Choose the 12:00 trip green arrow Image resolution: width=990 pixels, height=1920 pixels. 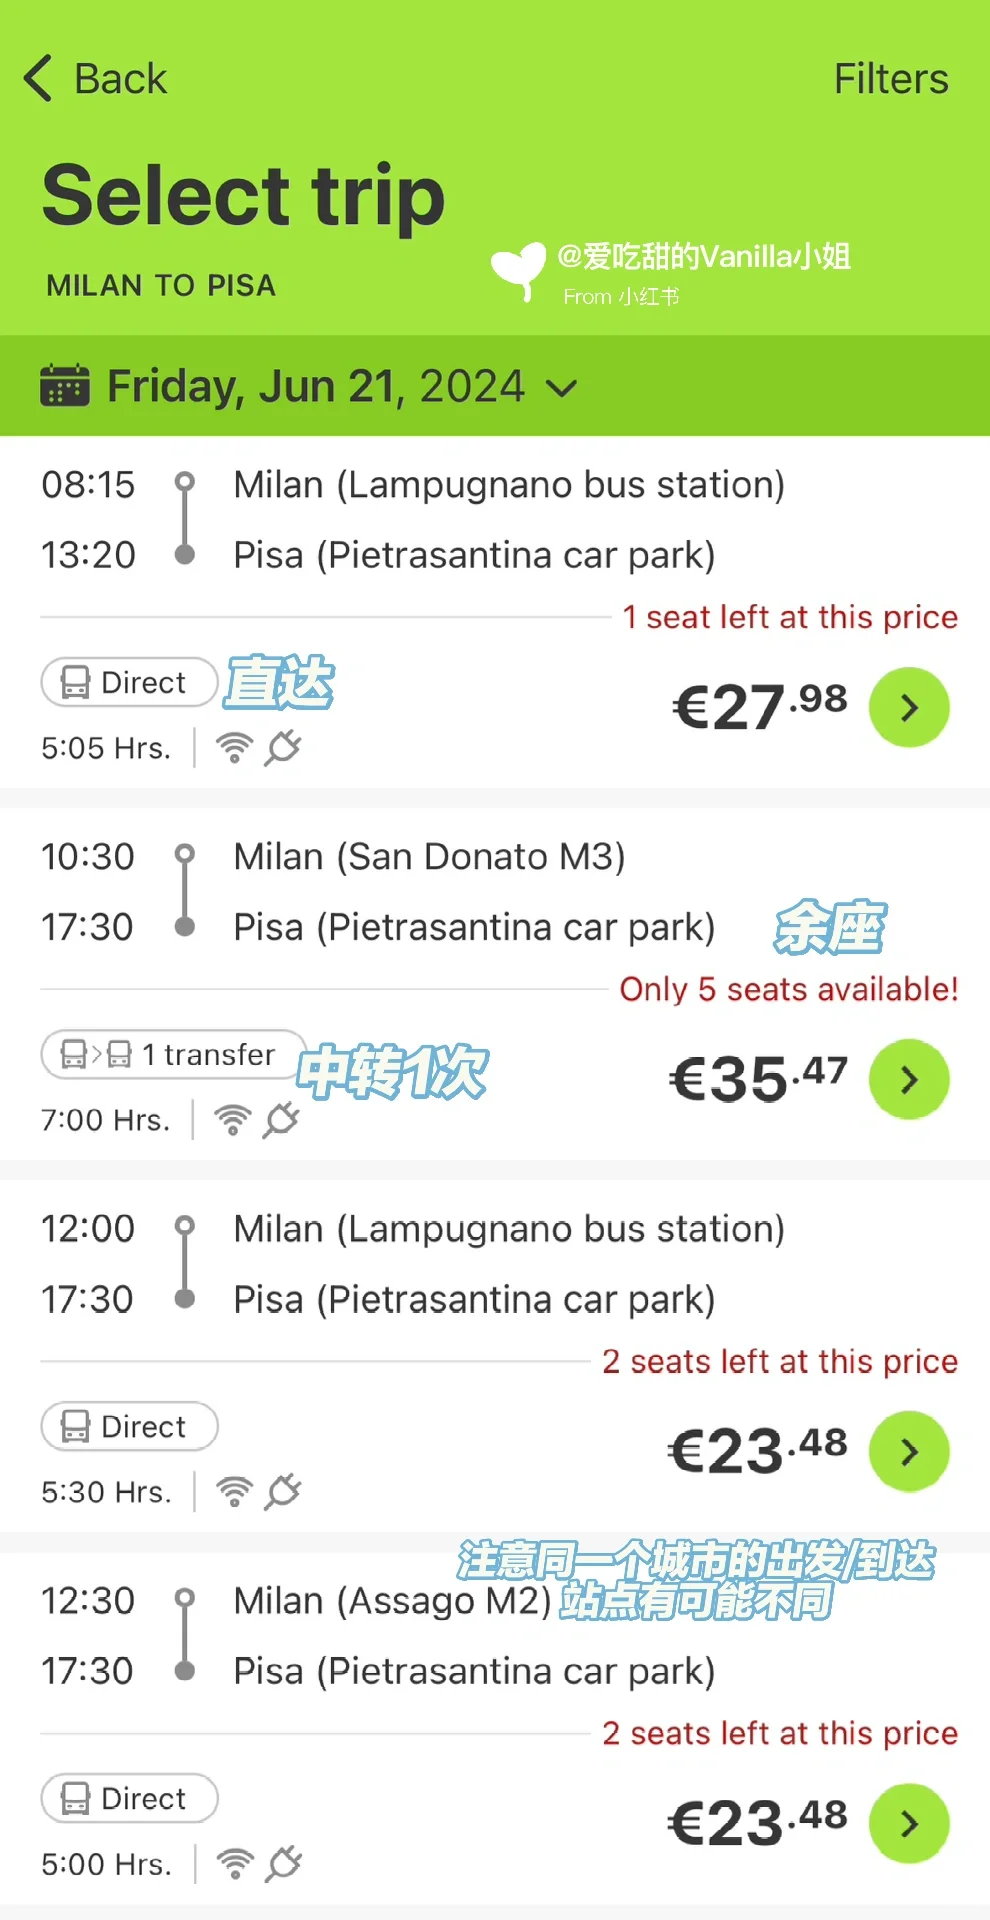(908, 1452)
